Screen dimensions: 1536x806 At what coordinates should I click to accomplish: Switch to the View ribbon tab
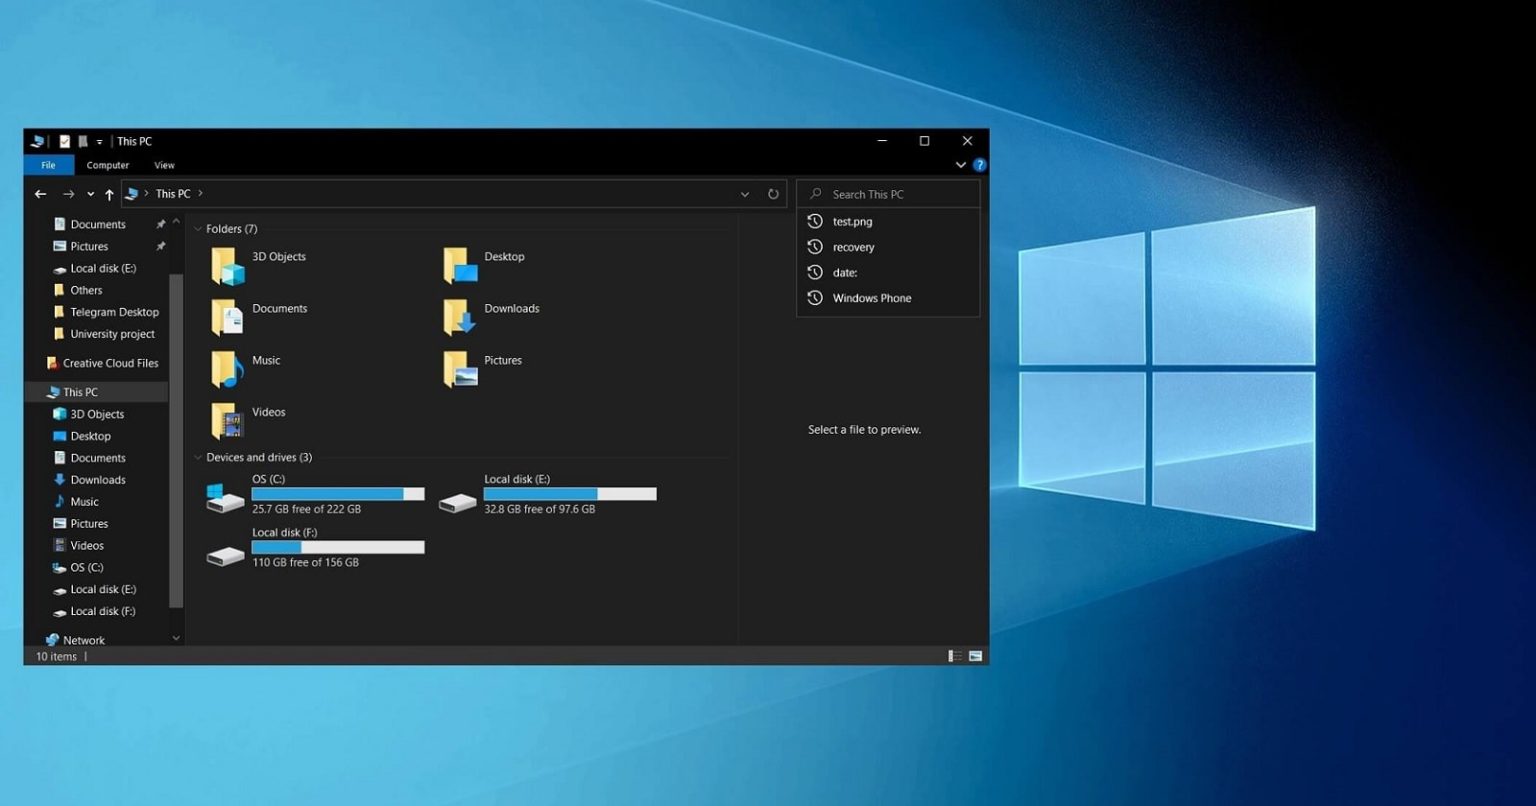(163, 165)
